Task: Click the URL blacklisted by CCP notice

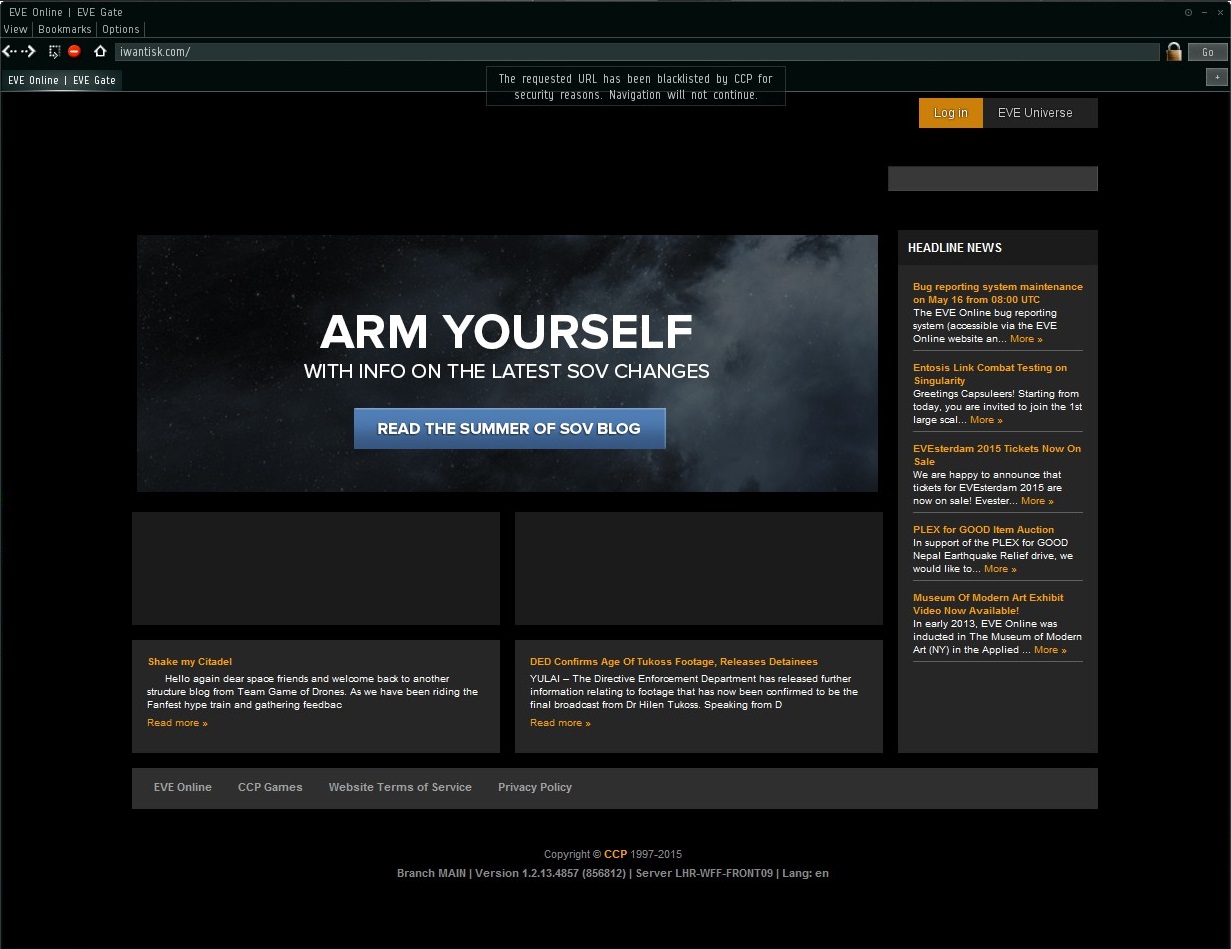Action: (636, 87)
